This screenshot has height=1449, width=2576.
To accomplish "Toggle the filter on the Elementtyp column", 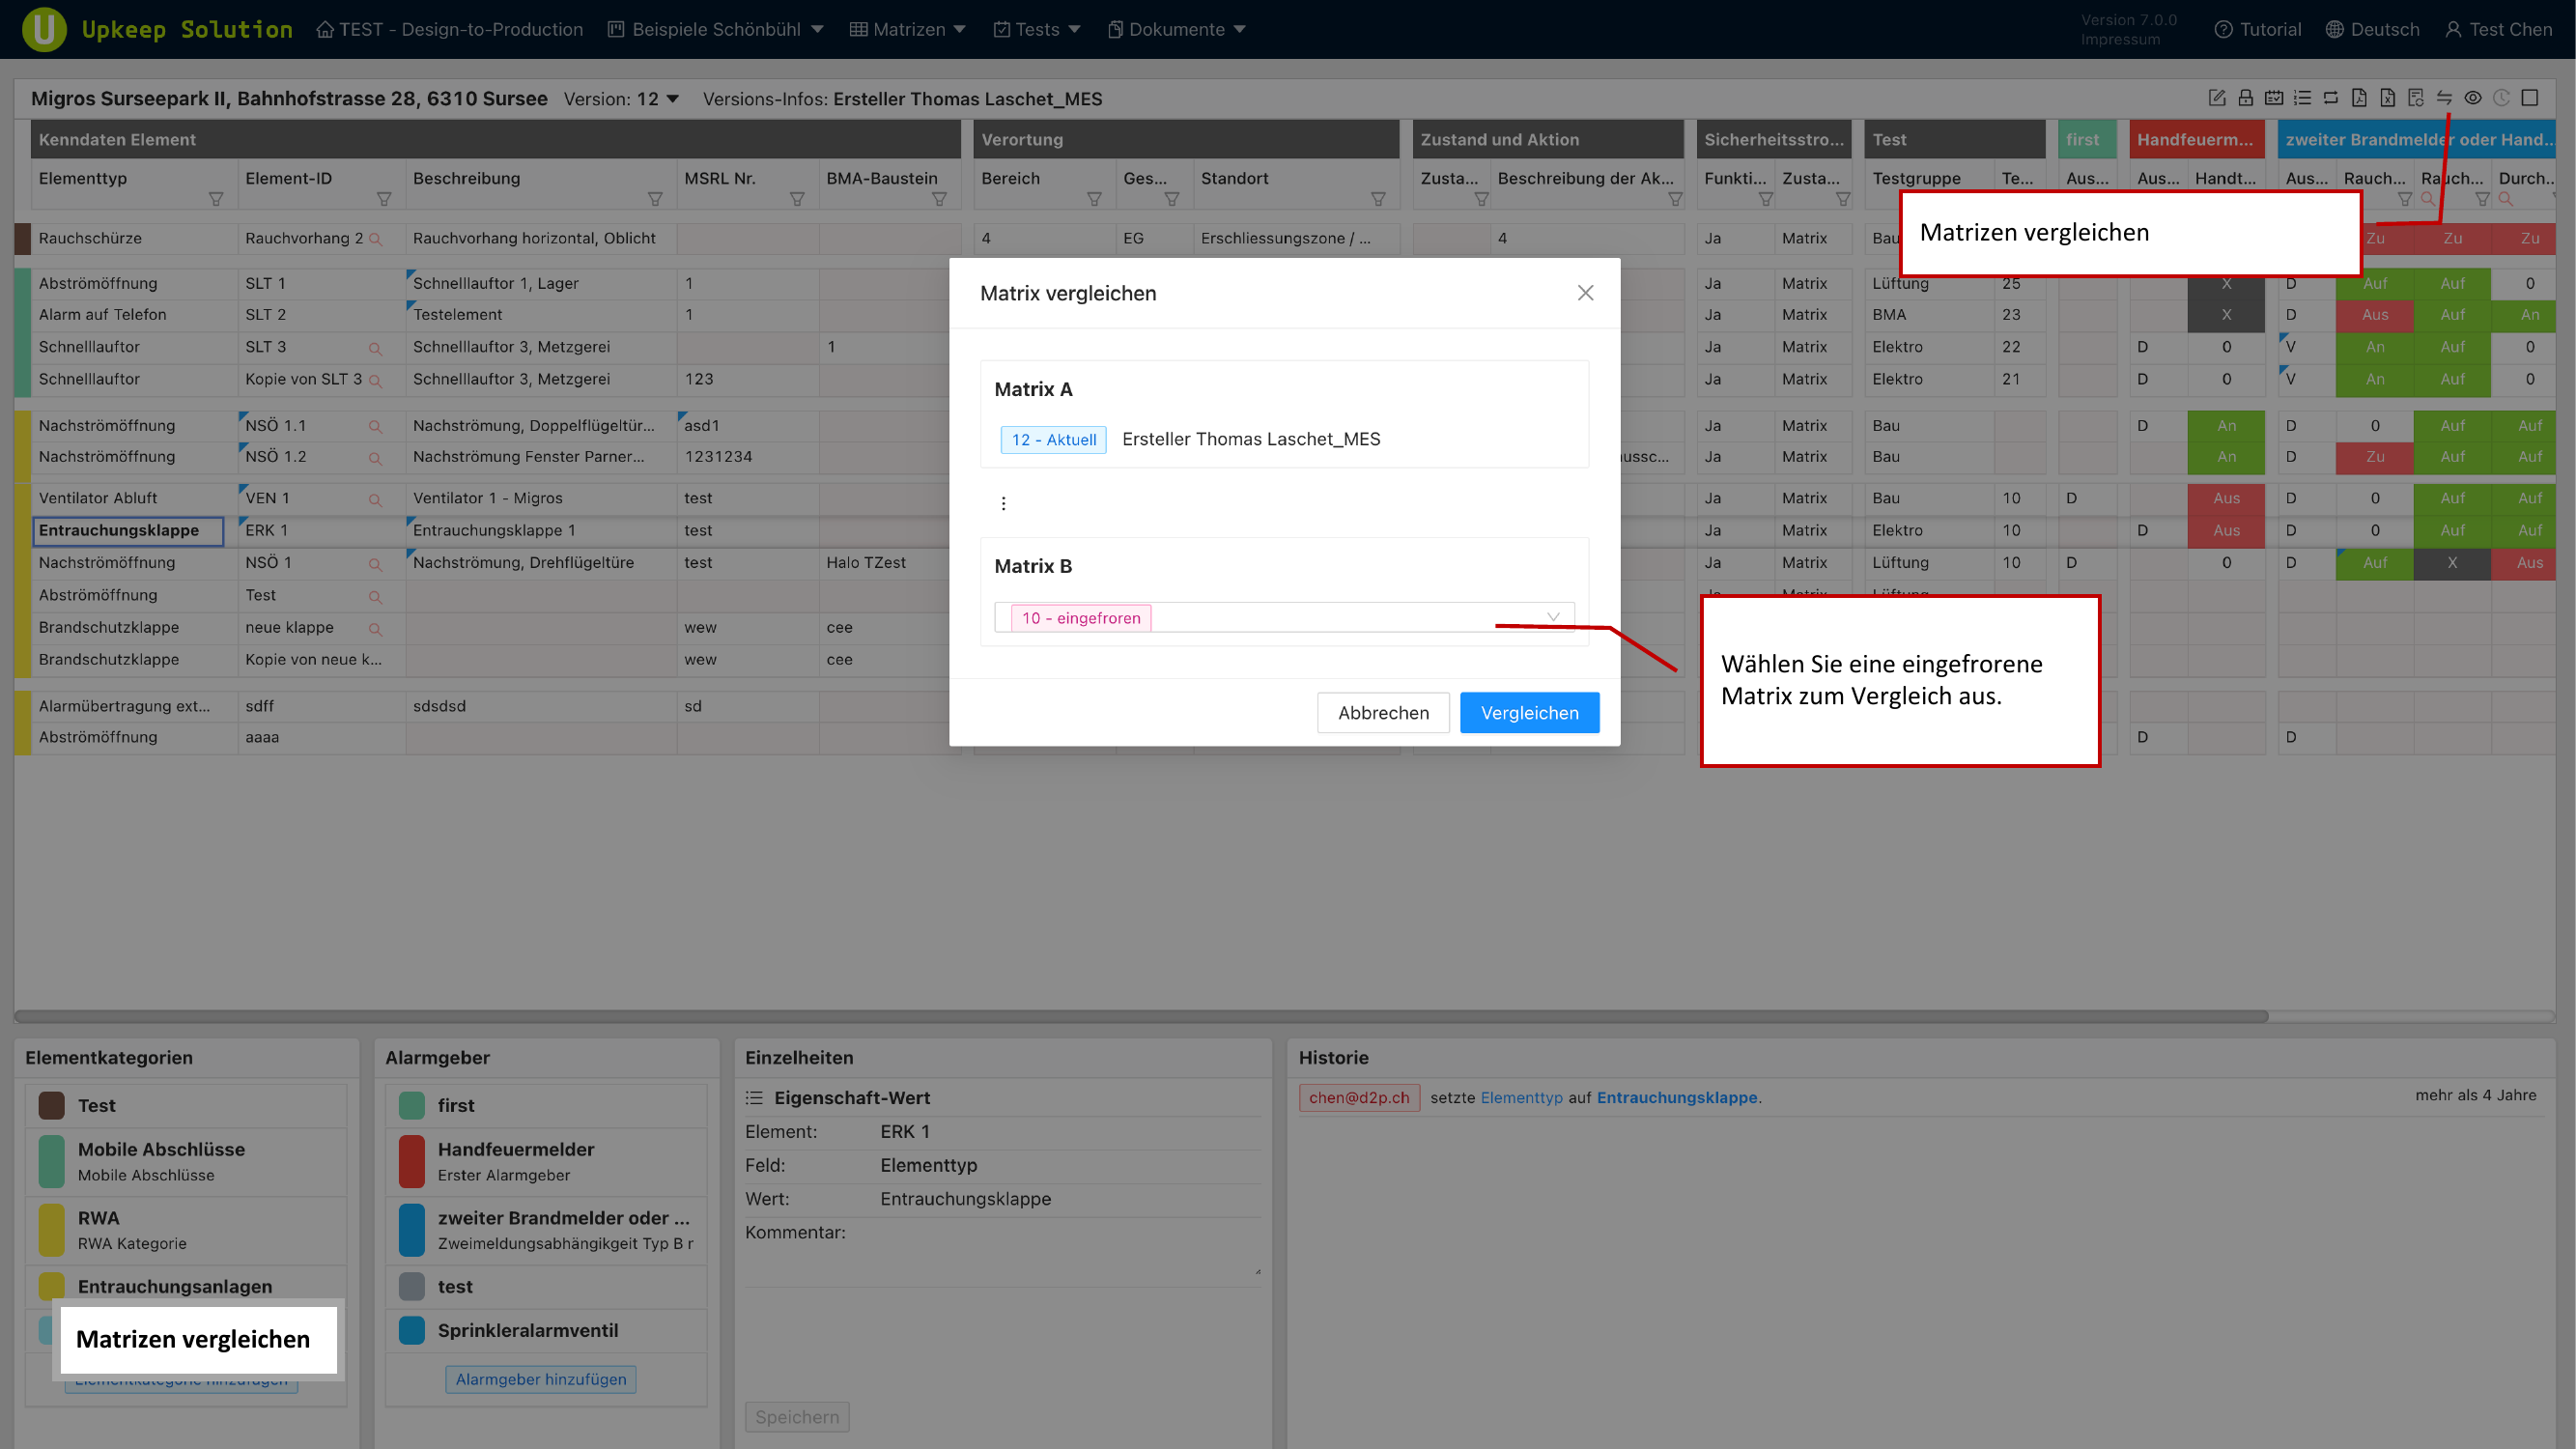I will [x=215, y=199].
